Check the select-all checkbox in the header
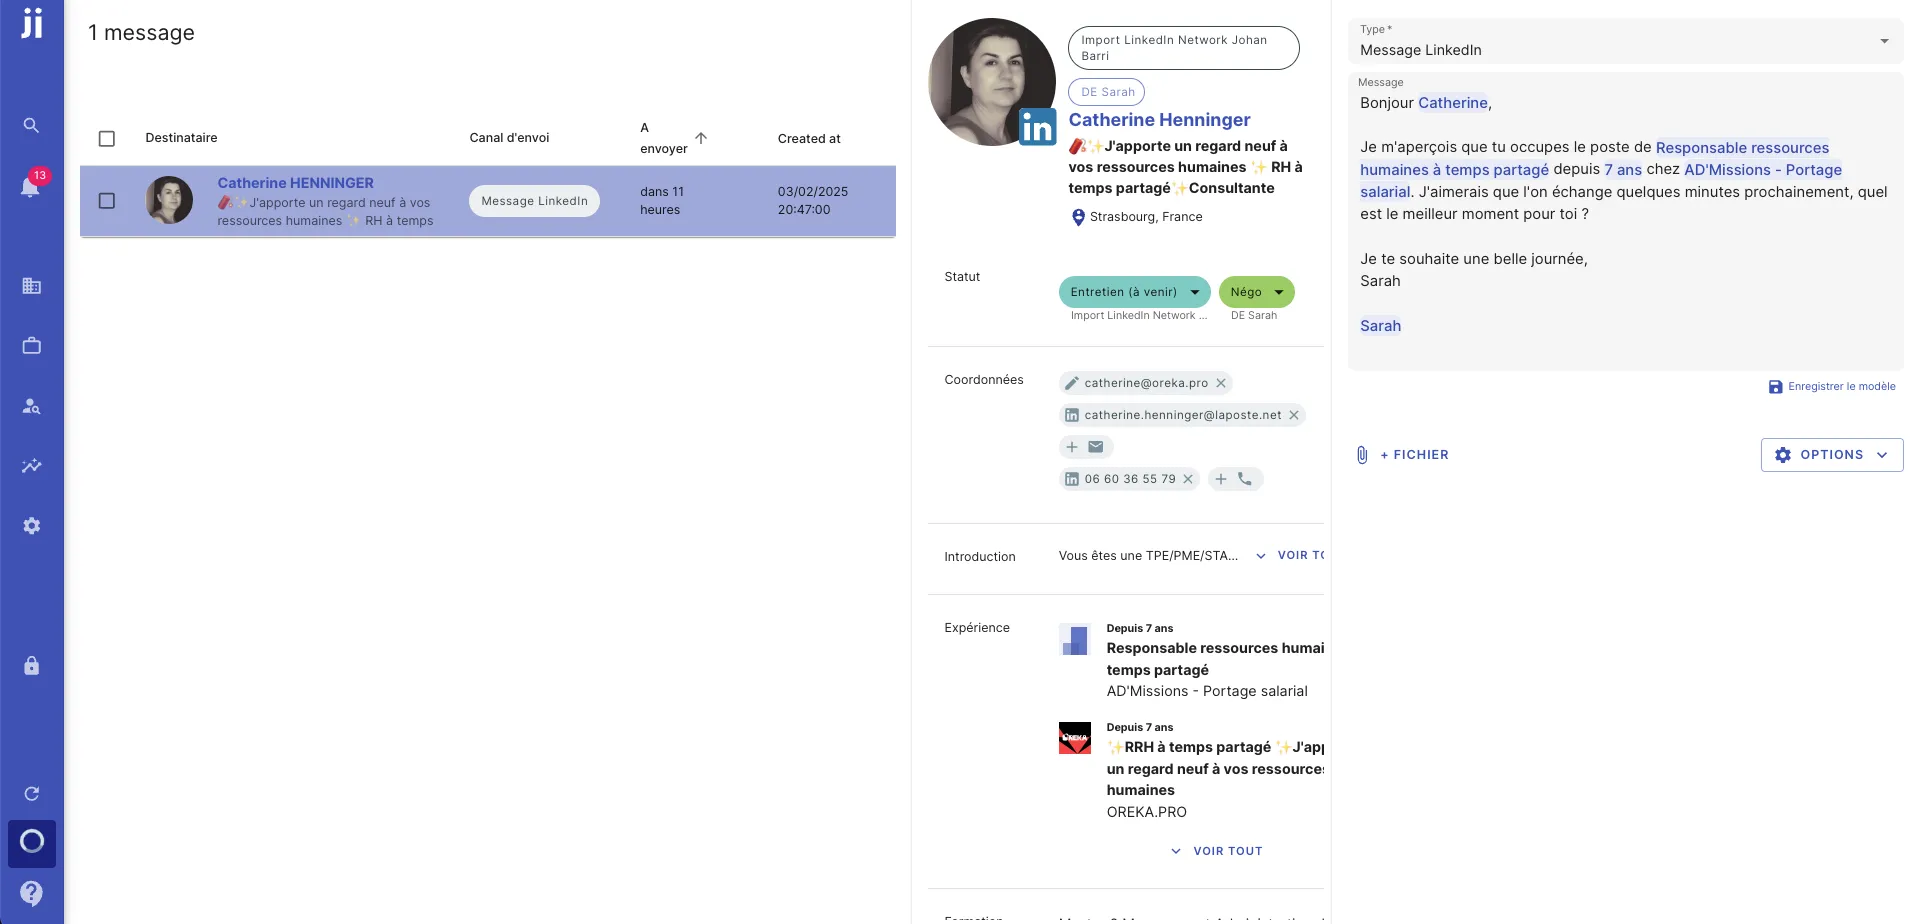Image resolution: width=1916 pixels, height=924 pixels. [x=107, y=139]
